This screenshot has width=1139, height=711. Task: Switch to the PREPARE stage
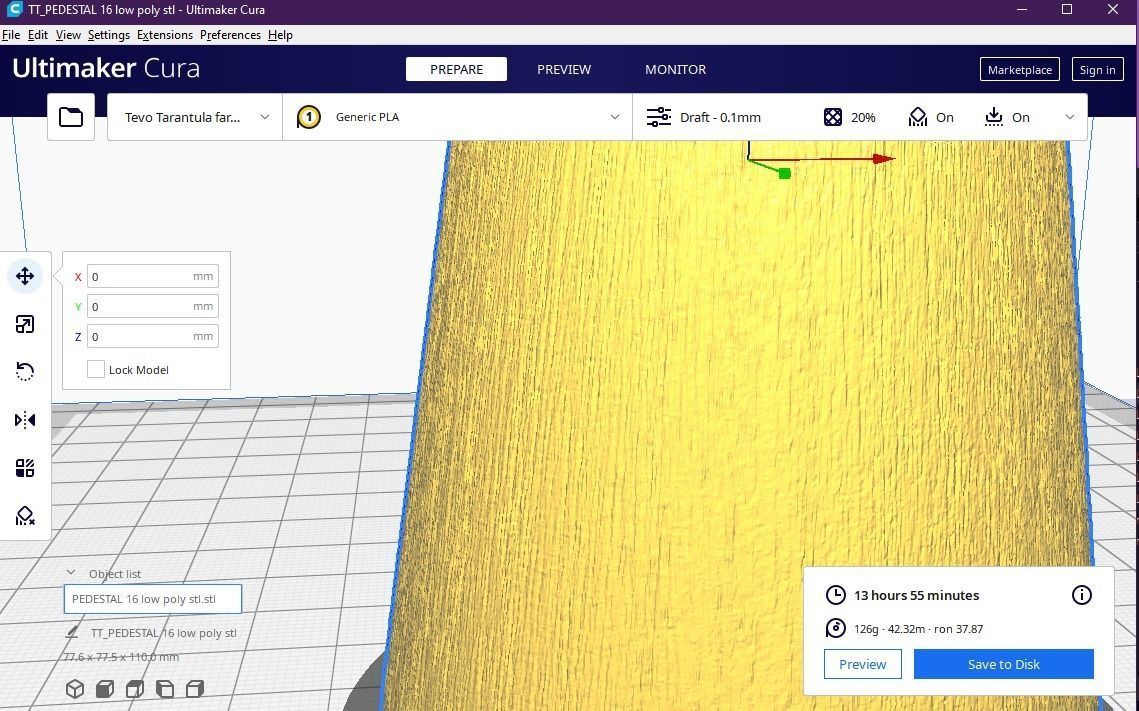click(456, 69)
